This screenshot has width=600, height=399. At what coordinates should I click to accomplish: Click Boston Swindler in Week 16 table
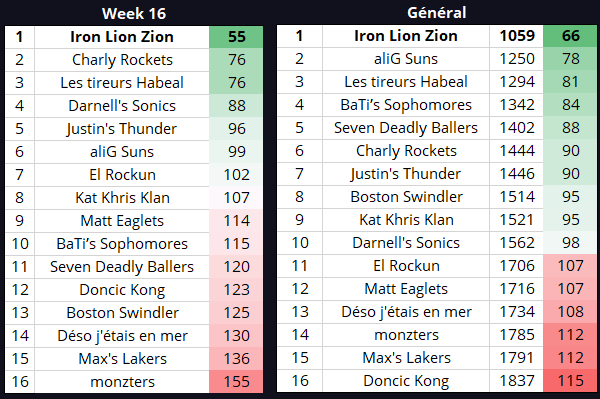pos(122,313)
